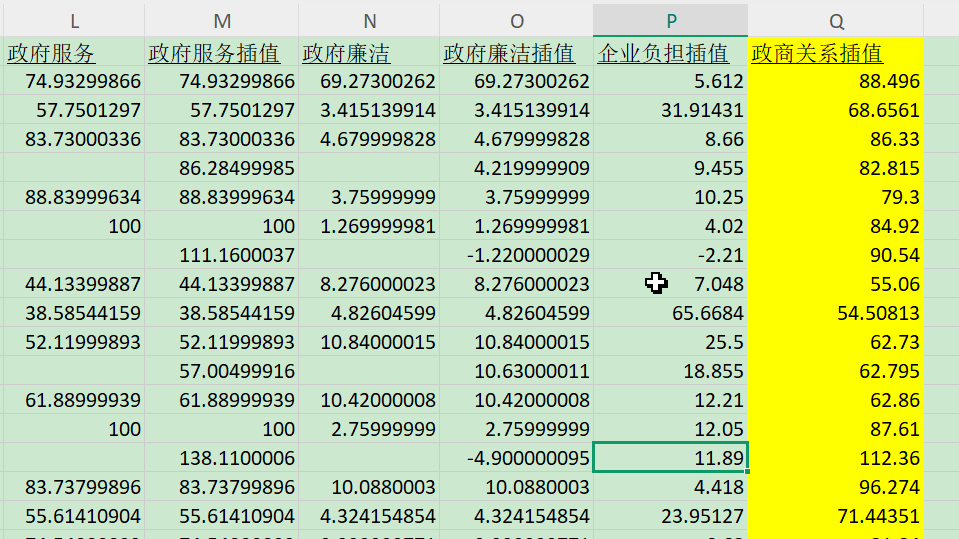This screenshot has width=959, height=539.
Task: Select the column N header
Action: pyautogui.click(x=369, y=19)
